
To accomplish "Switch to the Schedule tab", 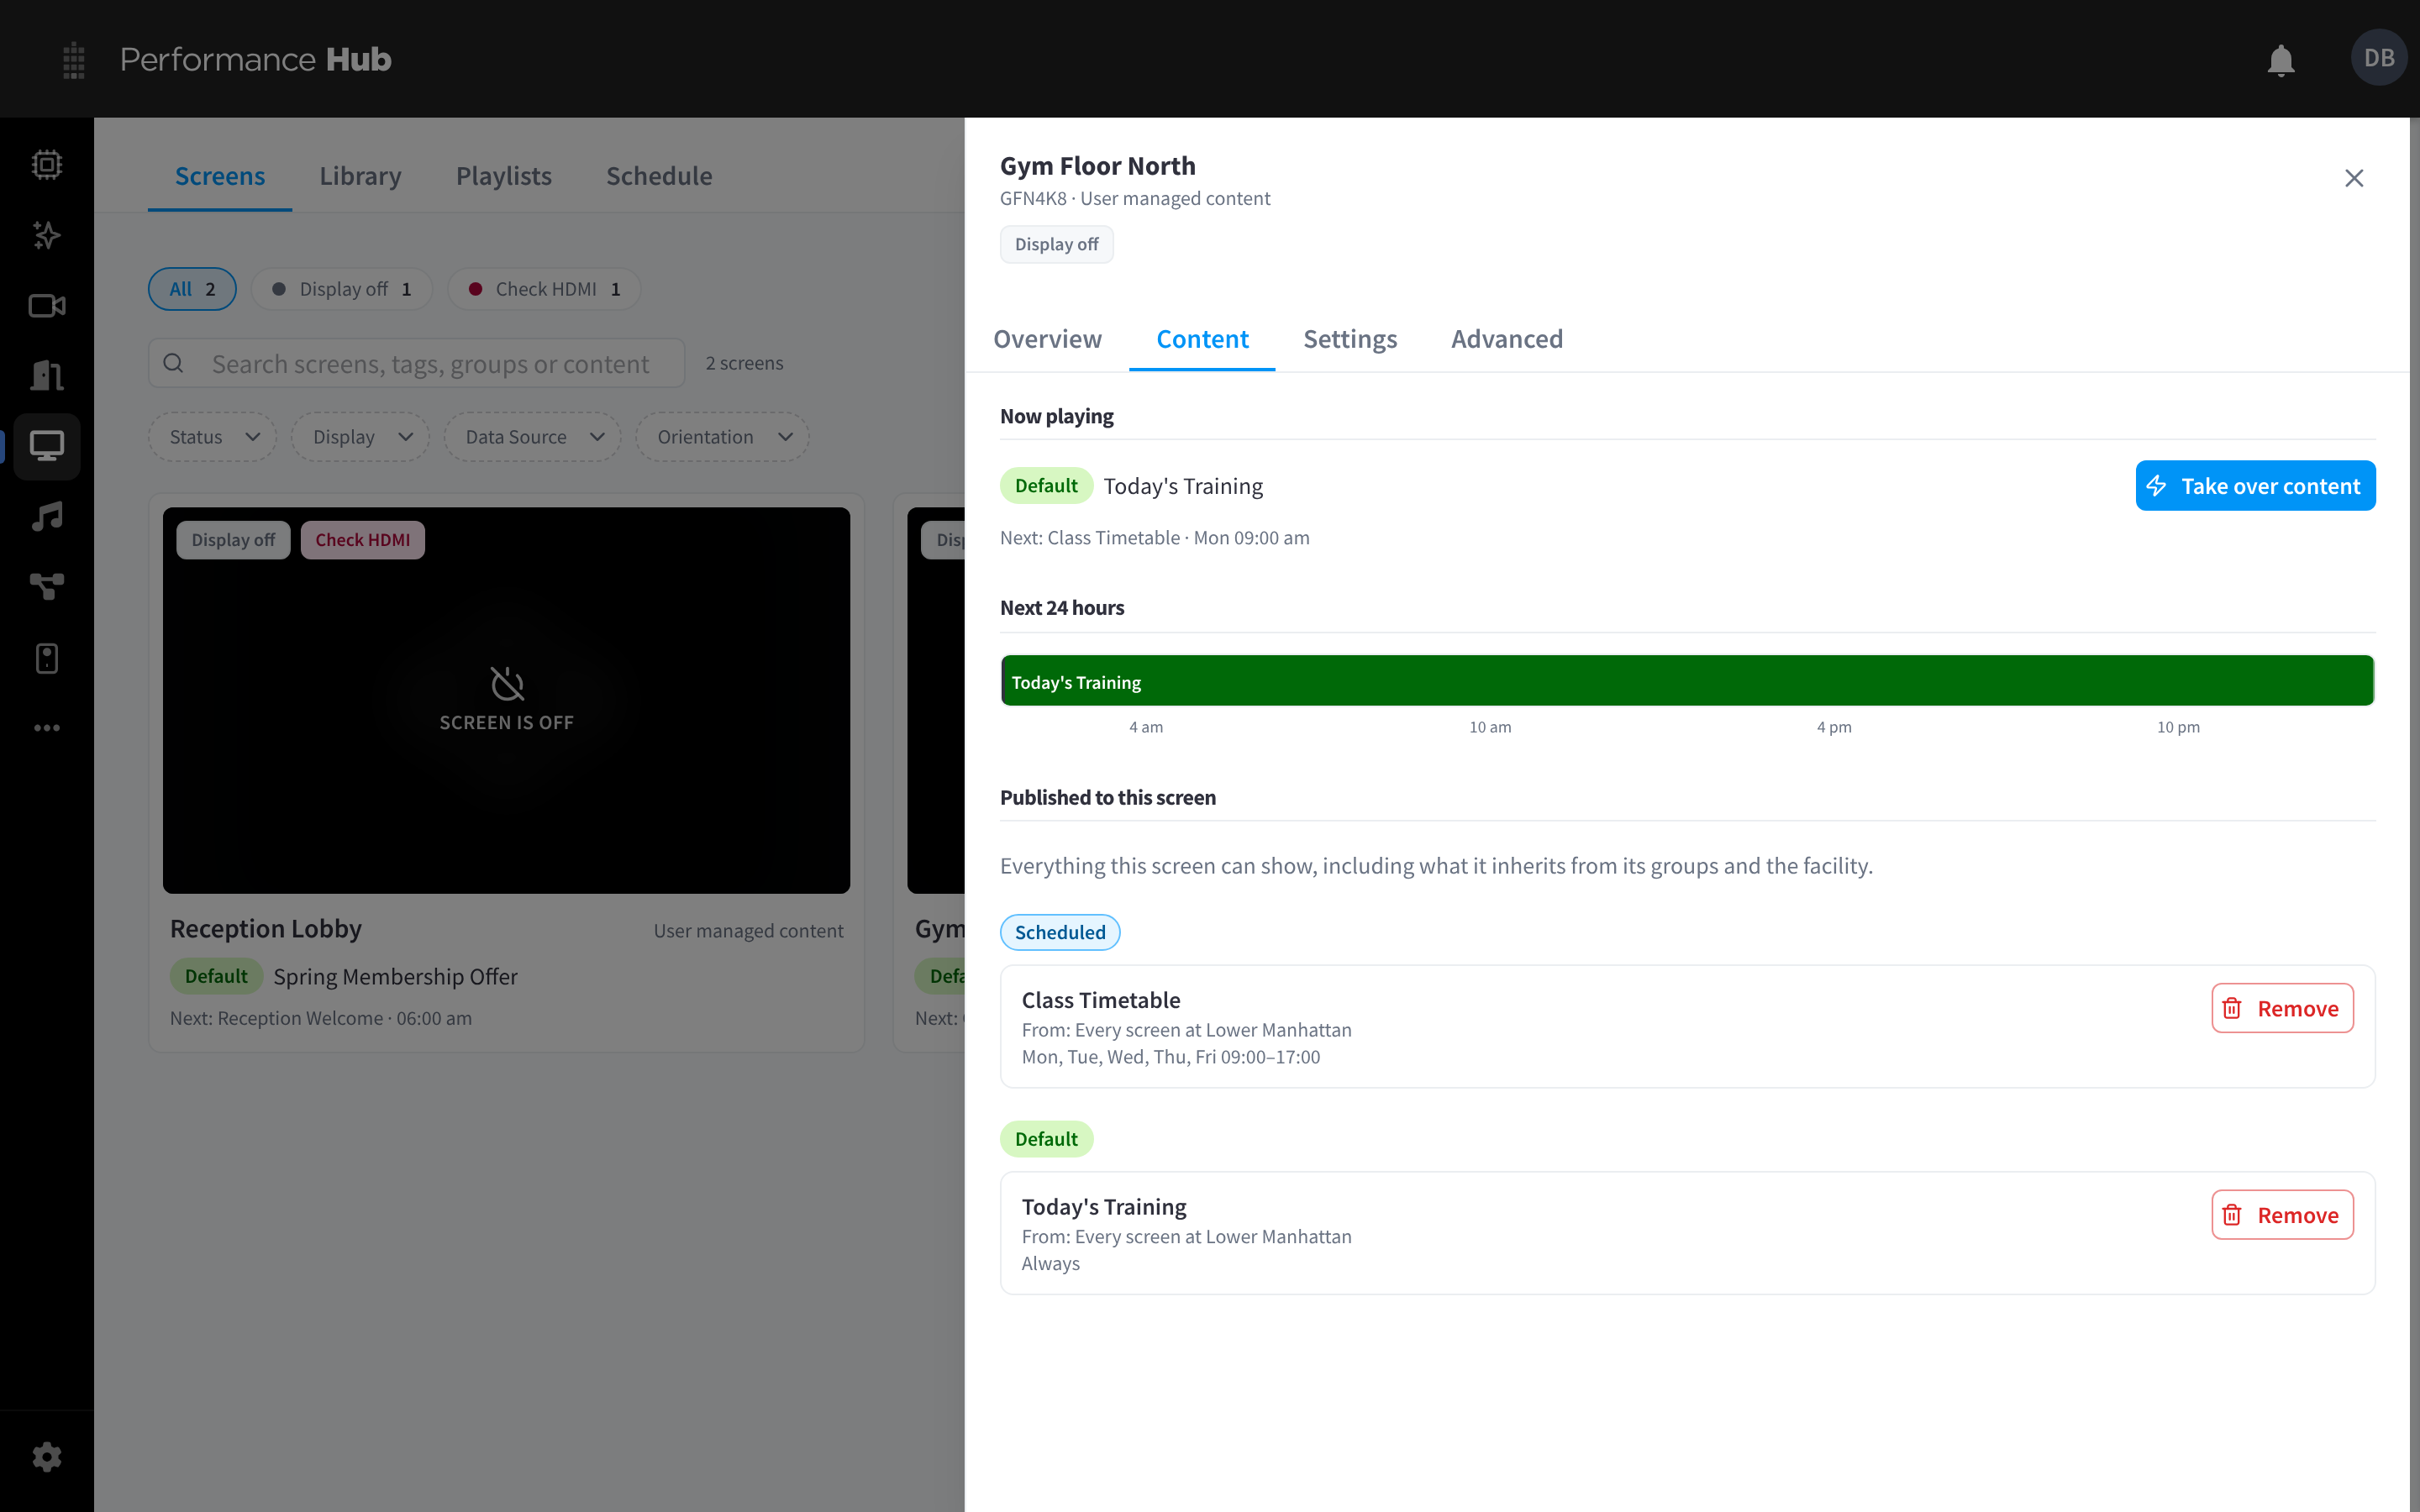I will [659, 176].
